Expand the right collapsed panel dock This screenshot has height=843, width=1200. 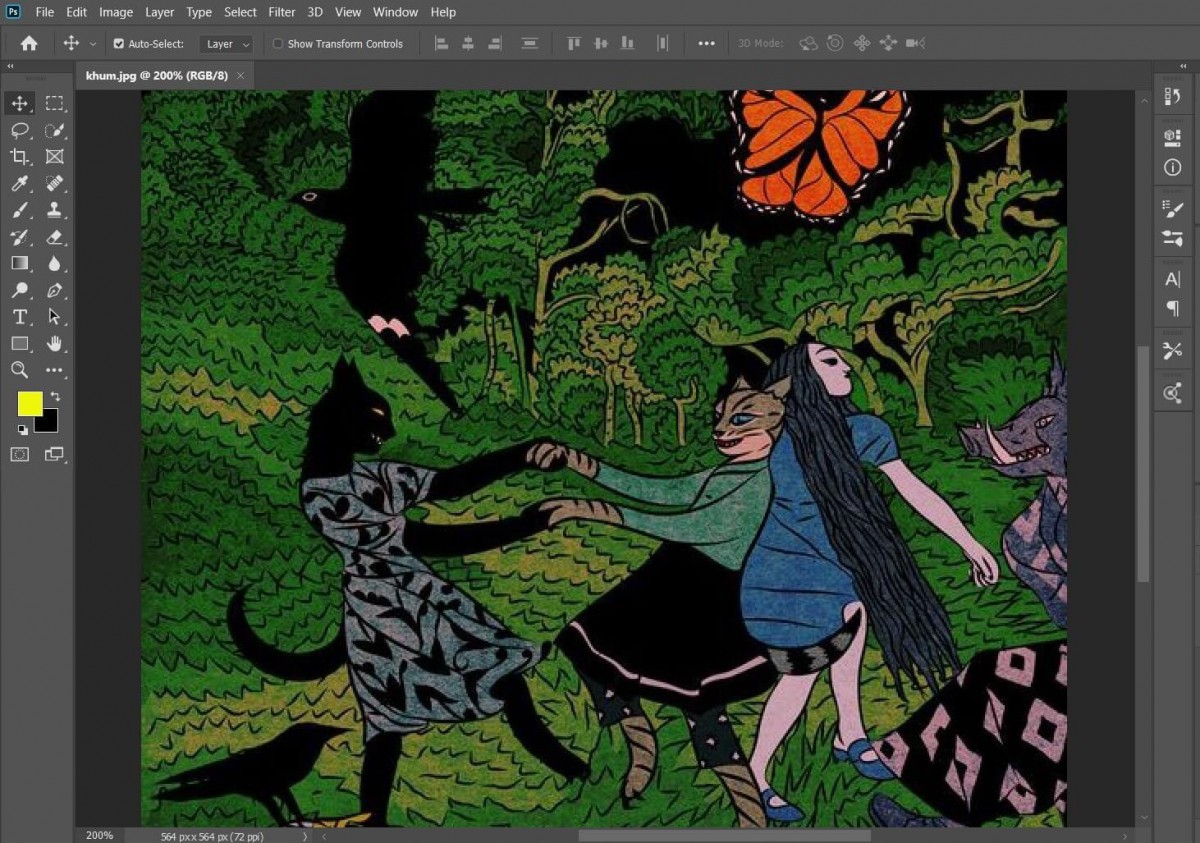click(x=1183, y=66)
